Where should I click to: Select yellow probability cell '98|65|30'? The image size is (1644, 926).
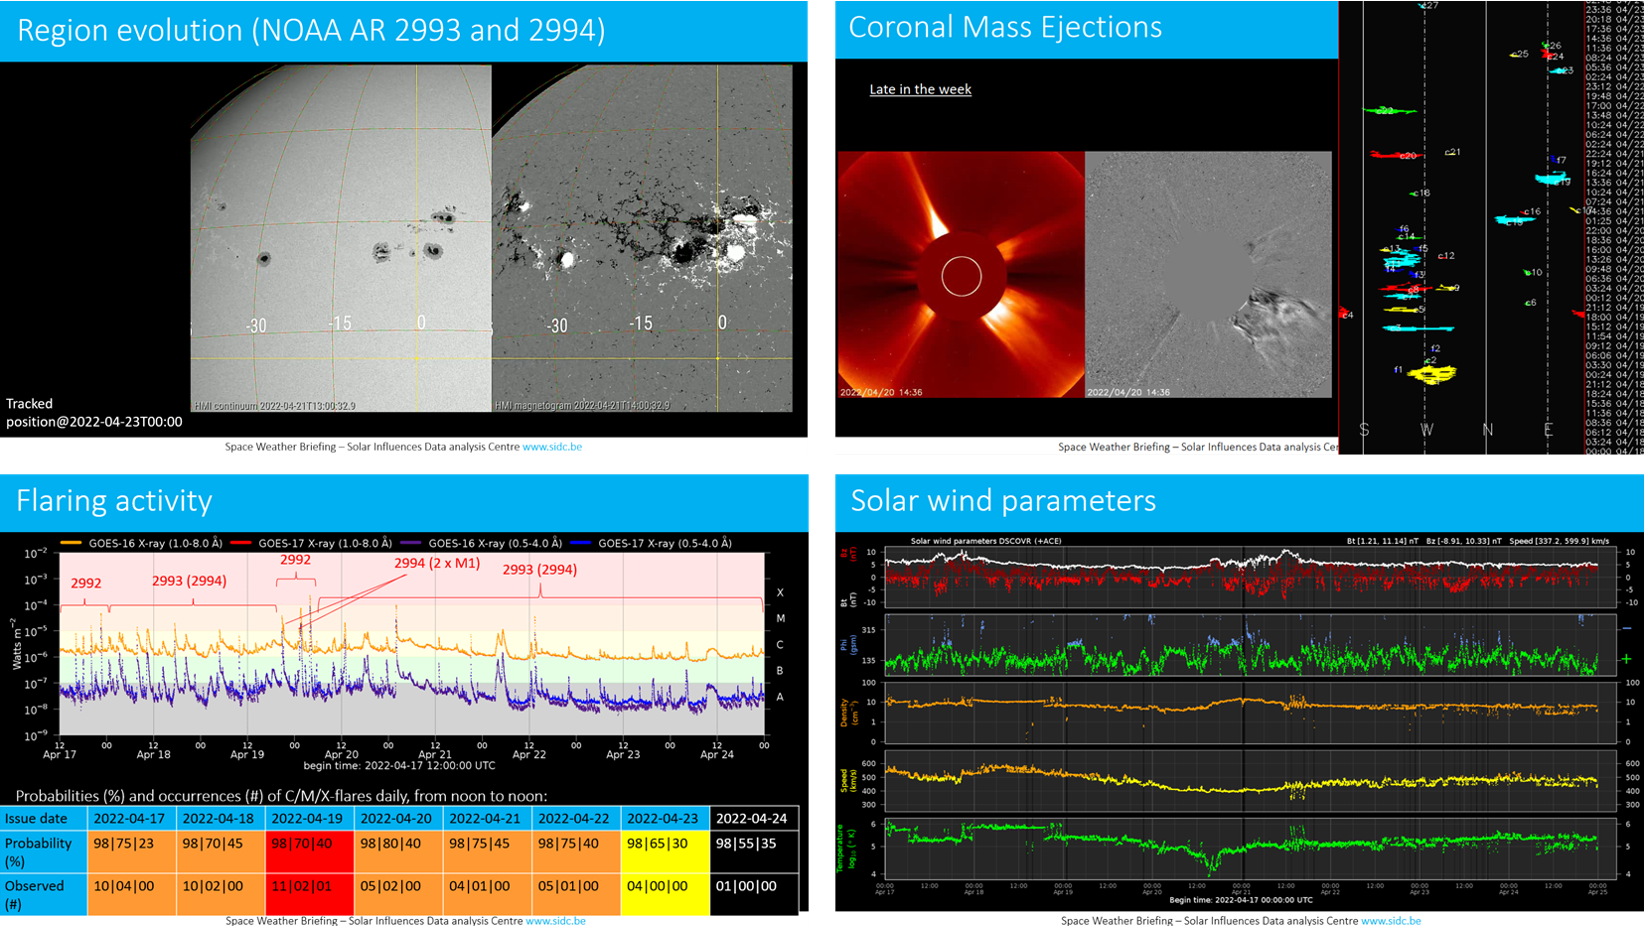point(666,852)
